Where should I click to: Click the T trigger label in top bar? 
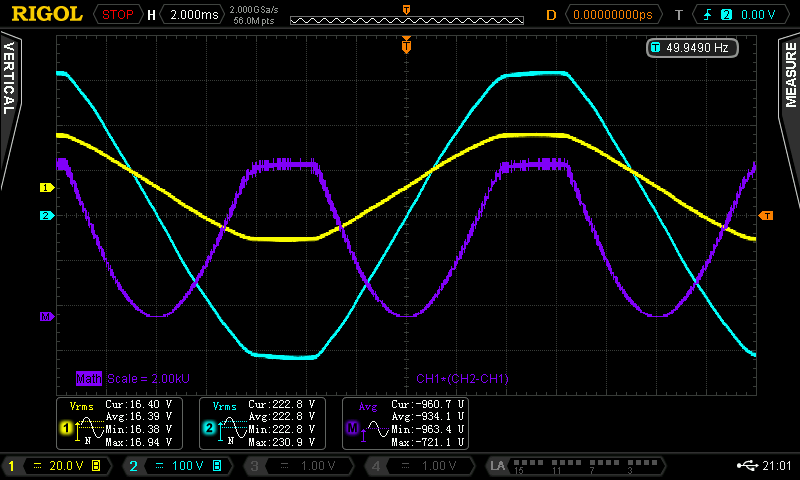point(679,15)
